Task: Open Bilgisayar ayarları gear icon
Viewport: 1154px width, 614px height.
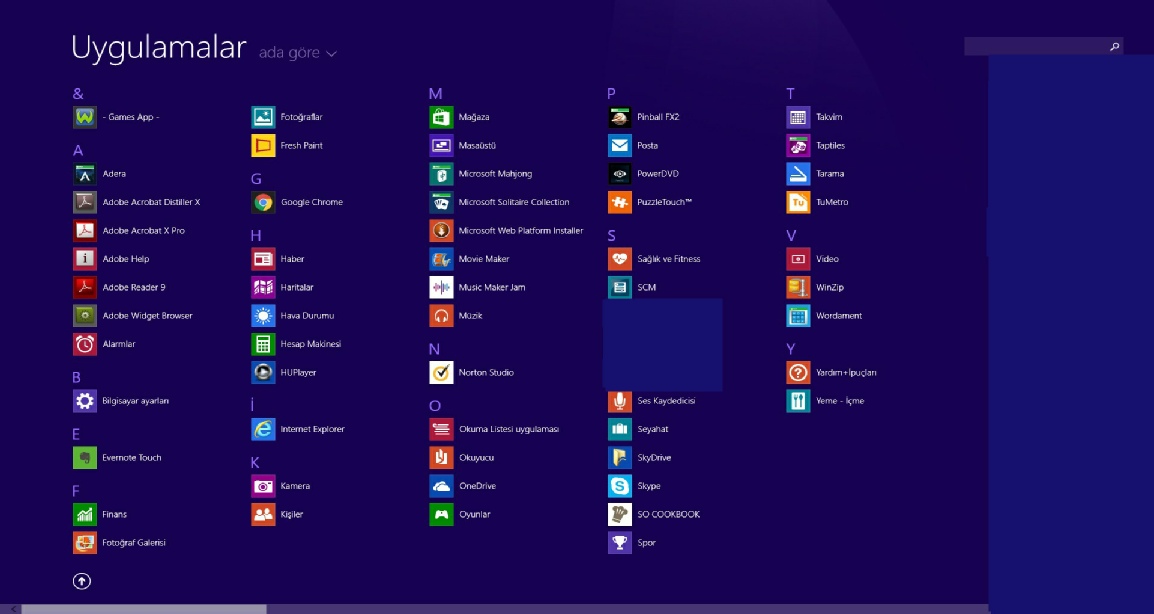Action: coord(85,400)
